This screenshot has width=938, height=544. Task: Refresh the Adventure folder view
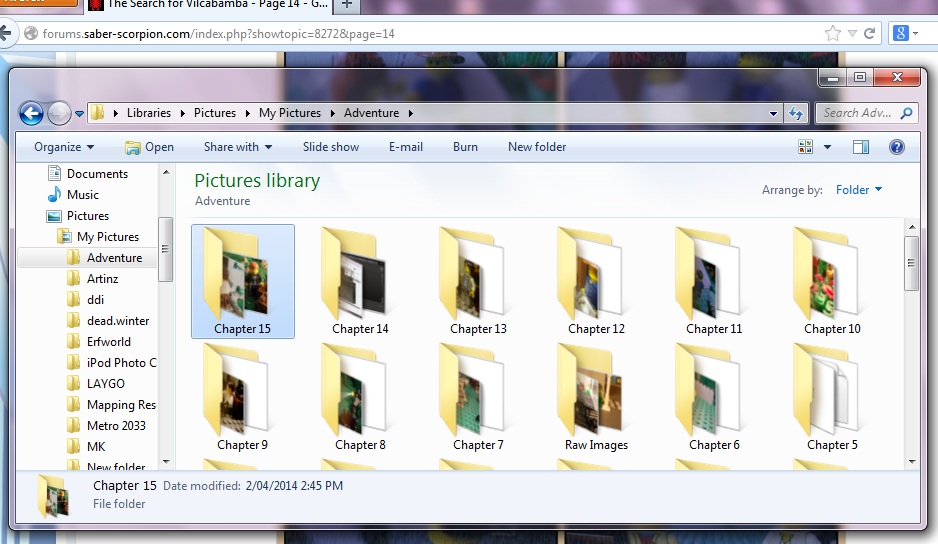pyautogui.click(x=796, y=113)
